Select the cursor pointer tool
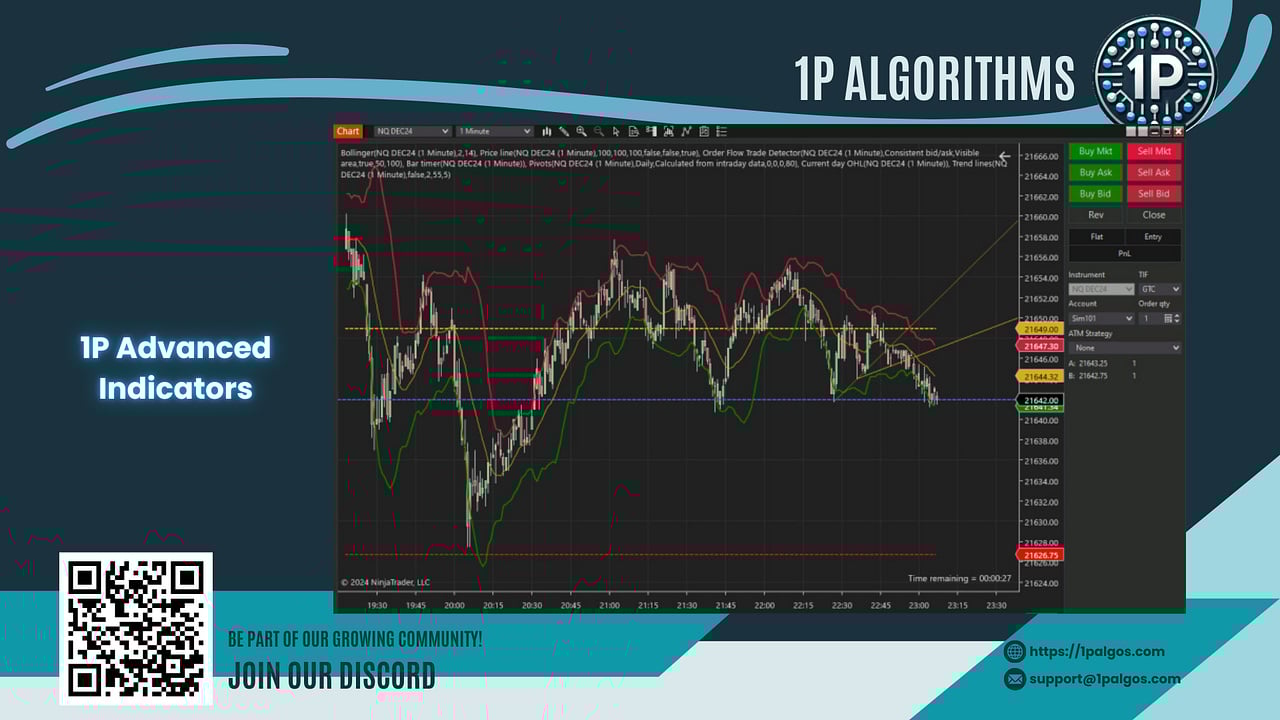The image size is (1280, 720). coord(616,131)
